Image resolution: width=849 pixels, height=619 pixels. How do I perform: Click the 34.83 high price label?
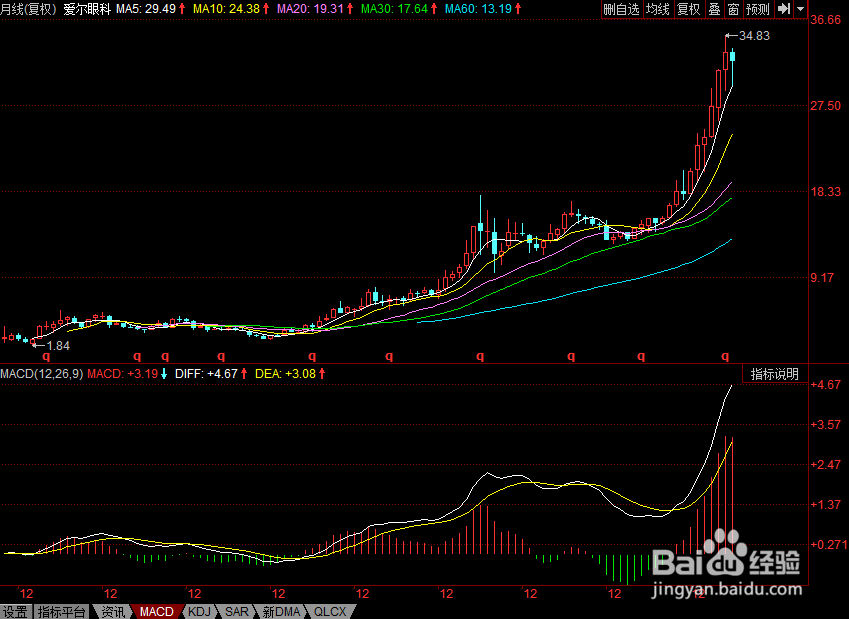click(754, 36)
